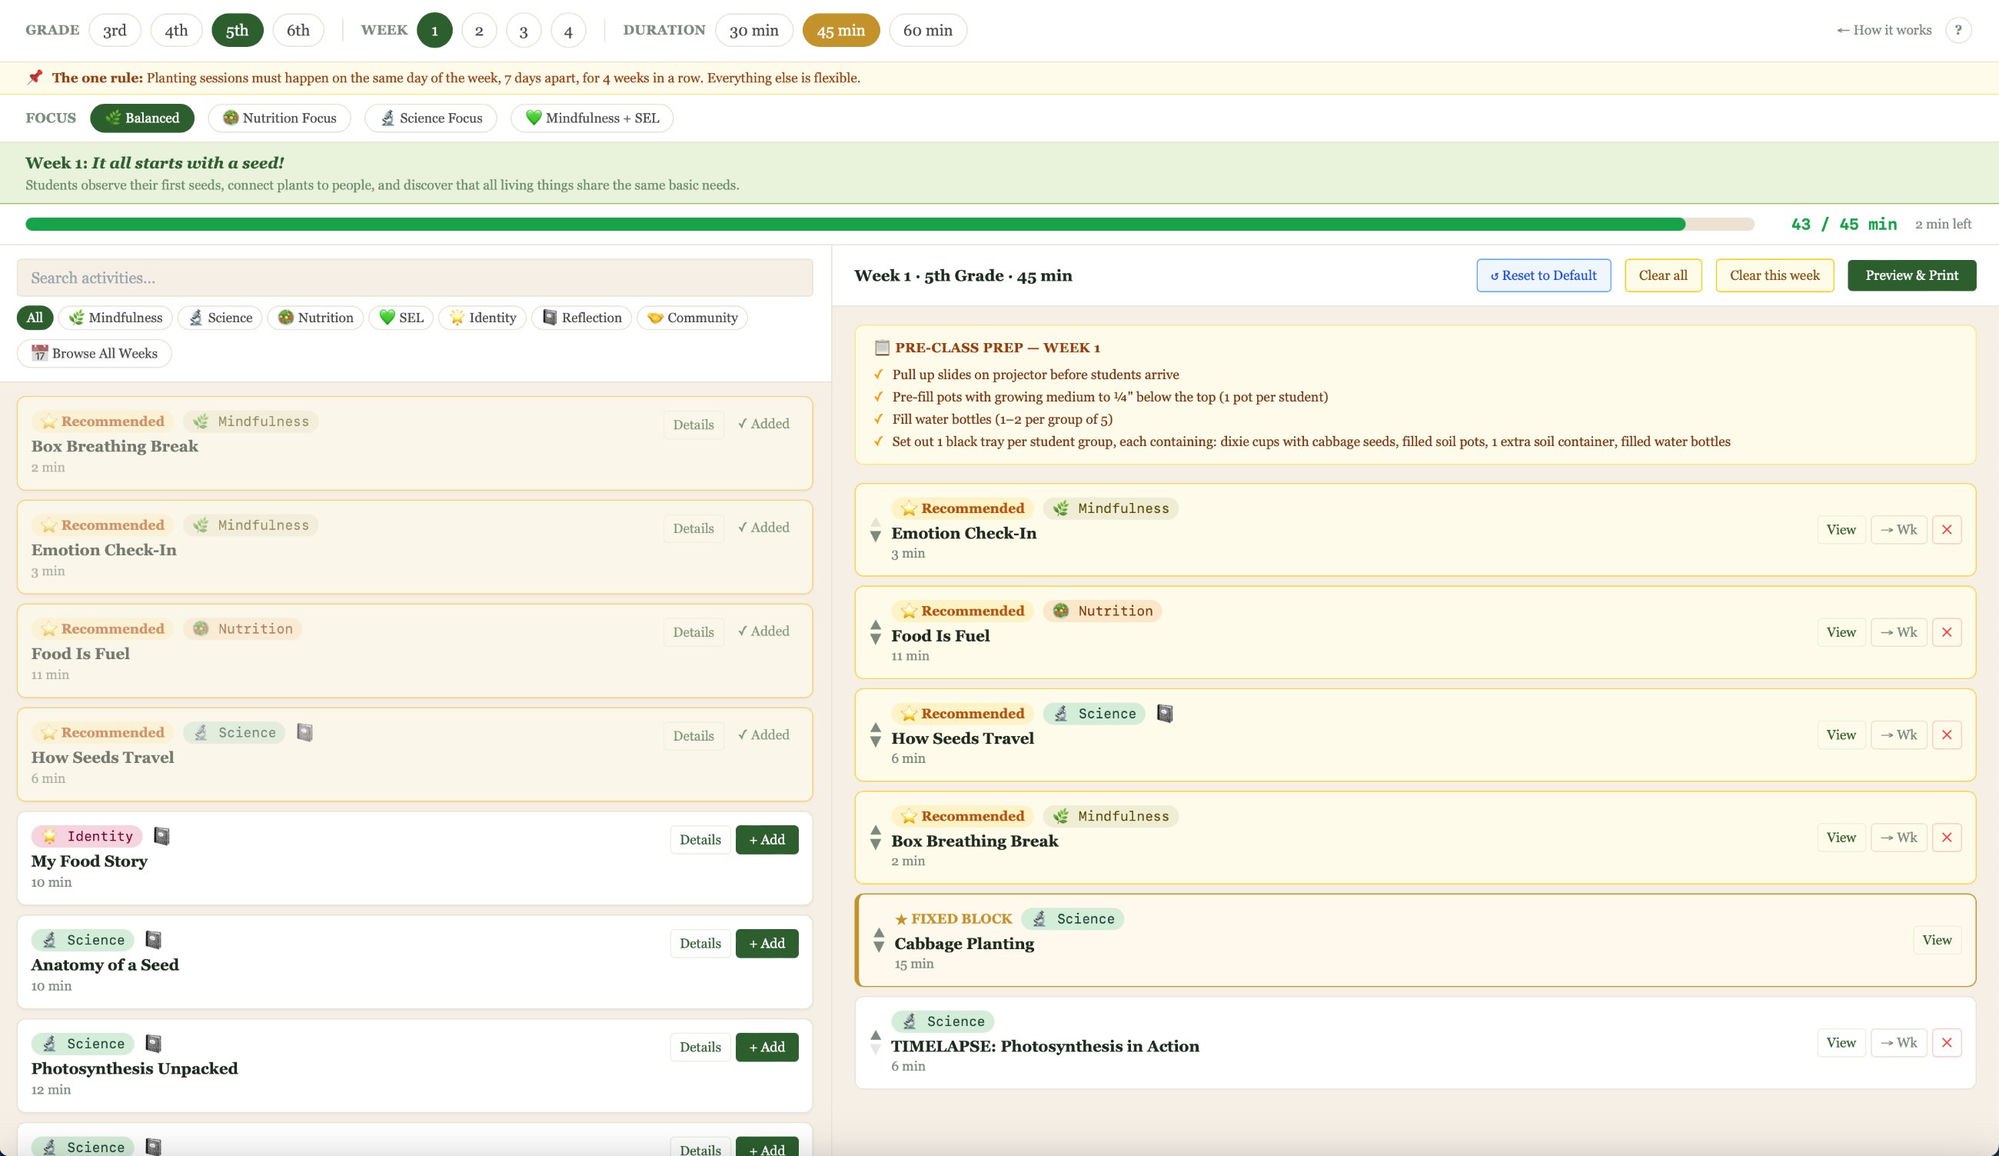Click the book icon on the scheduled How Seeds Travel card

click(1164, 714)
